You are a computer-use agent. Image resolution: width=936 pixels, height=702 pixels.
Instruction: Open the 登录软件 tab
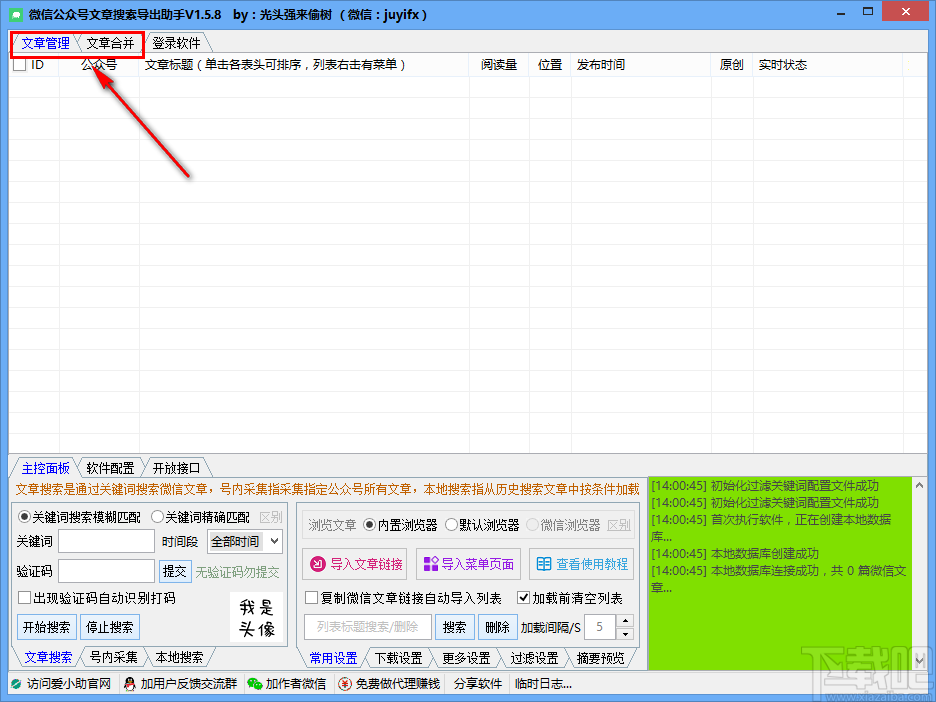pyautogui.click(x=176, y=43)
